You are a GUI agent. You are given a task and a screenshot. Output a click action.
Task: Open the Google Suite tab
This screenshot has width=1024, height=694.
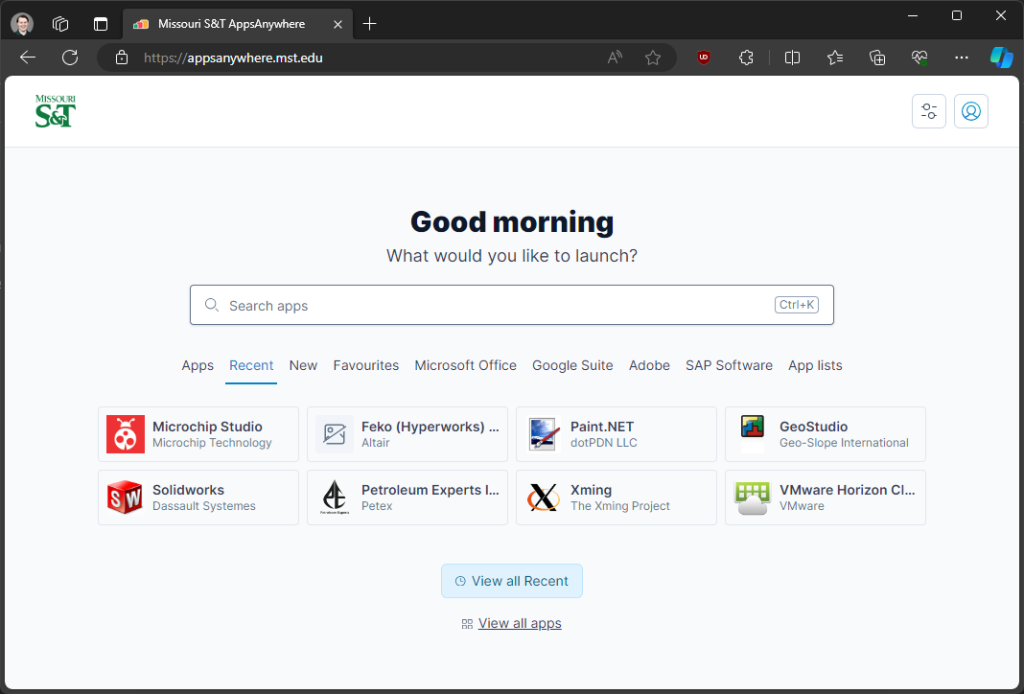pos(572,366)
